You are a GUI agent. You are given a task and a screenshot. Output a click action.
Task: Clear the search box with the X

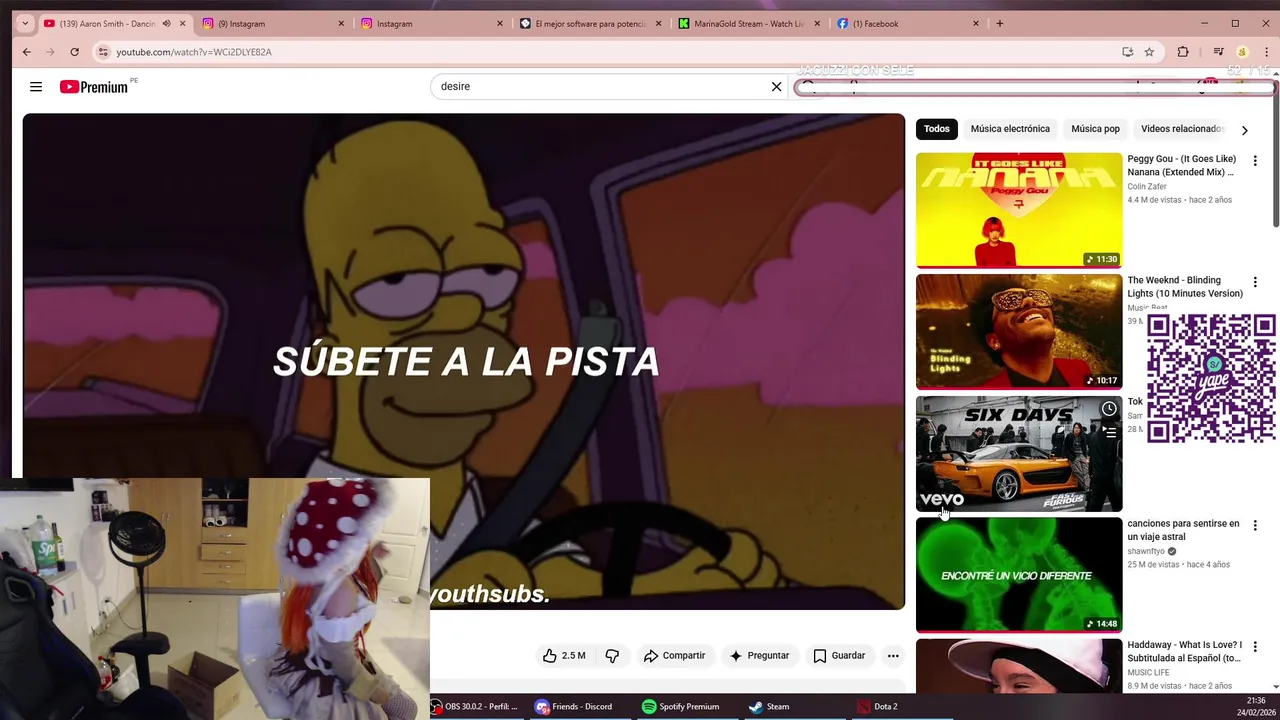point(776,87)
